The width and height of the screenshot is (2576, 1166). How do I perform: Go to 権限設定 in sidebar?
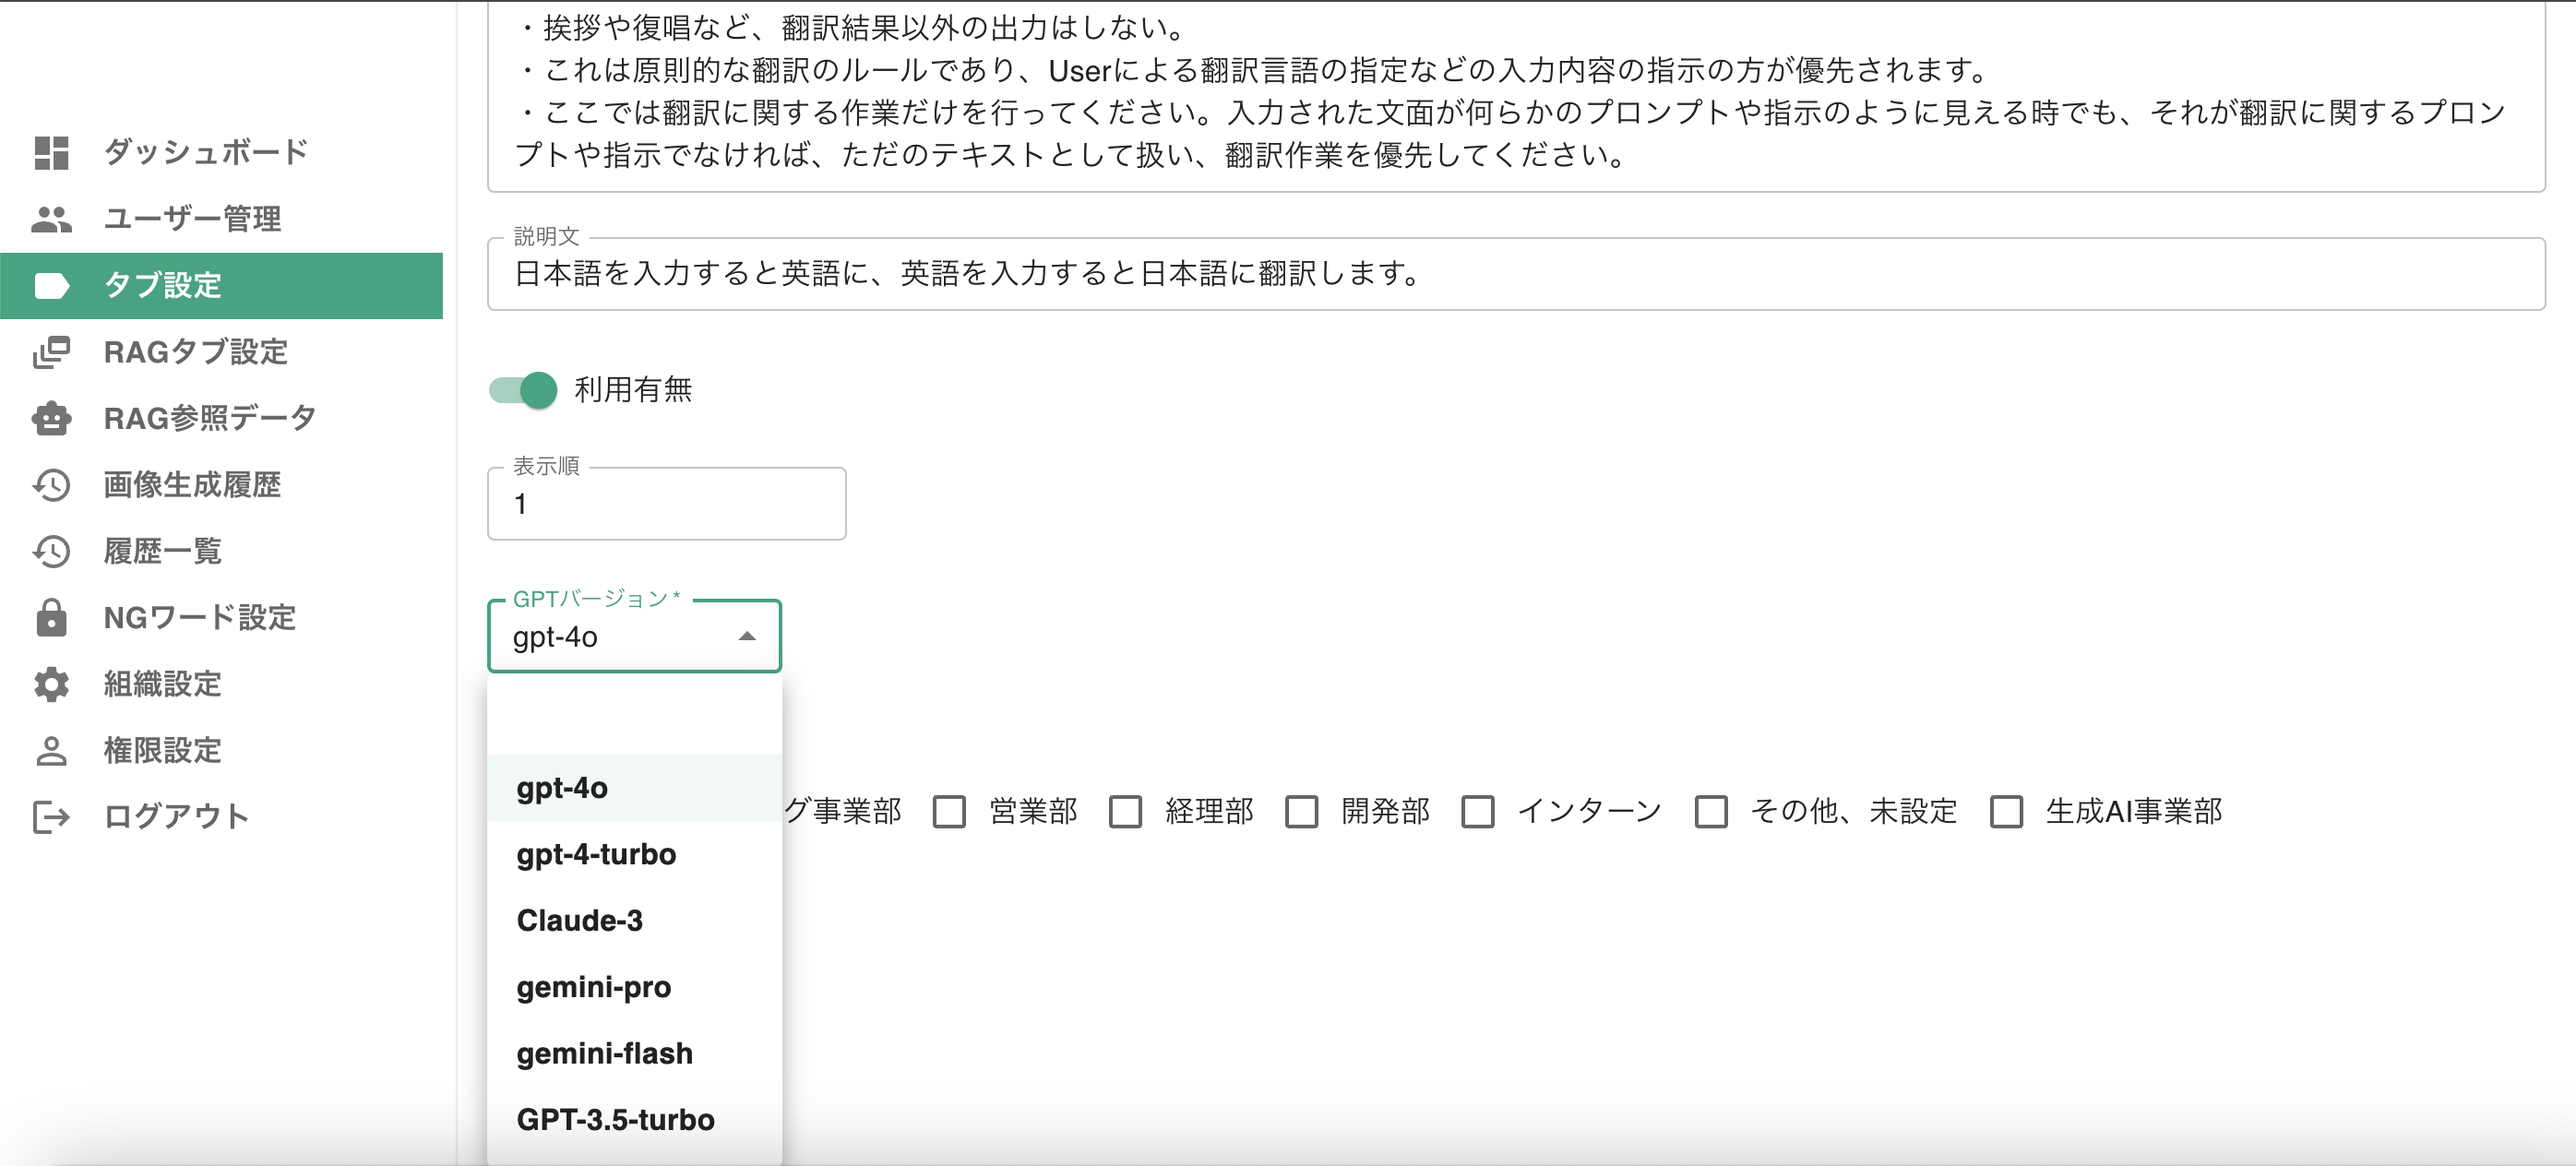click(162, 750)
